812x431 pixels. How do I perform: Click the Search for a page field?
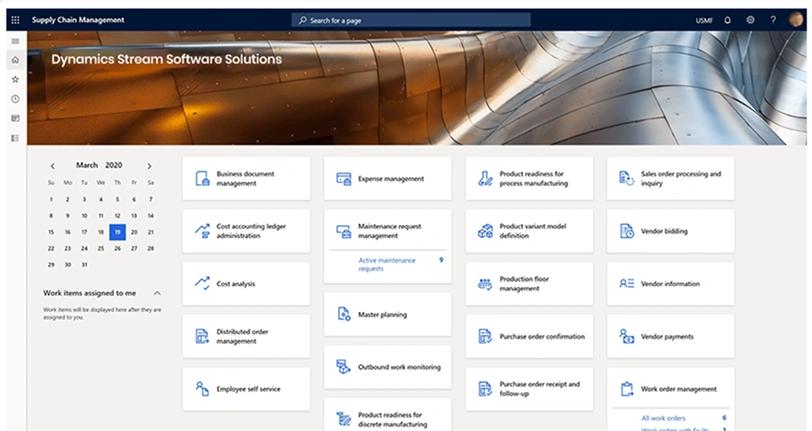pyautogui.click(x=411, y=20)
